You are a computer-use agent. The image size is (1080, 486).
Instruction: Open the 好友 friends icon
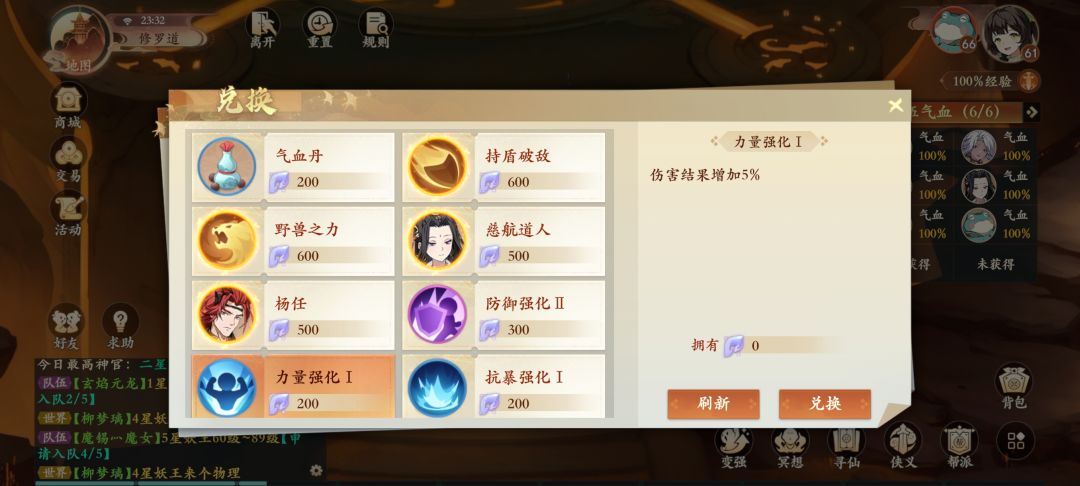67,326
